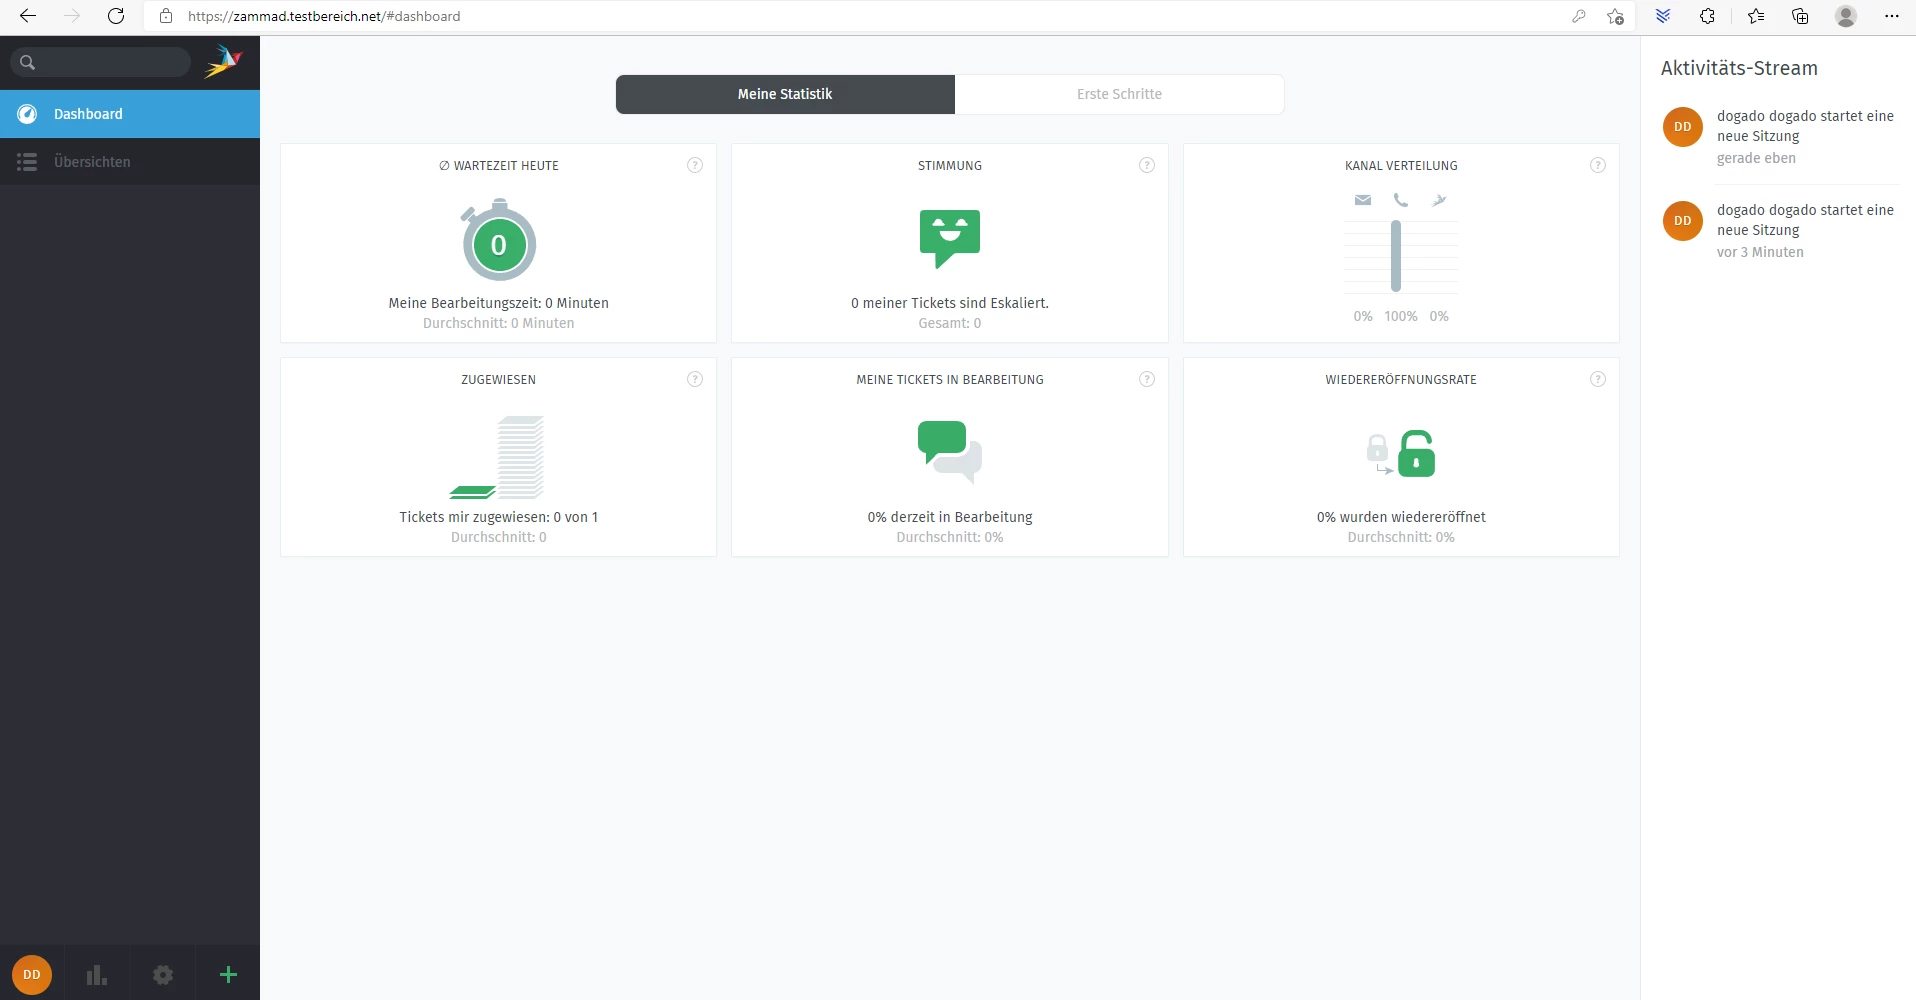Viewport: 1916px width, 1000px height.
Task: Select Dashboard in the sidebar
Action: (88, 114)
